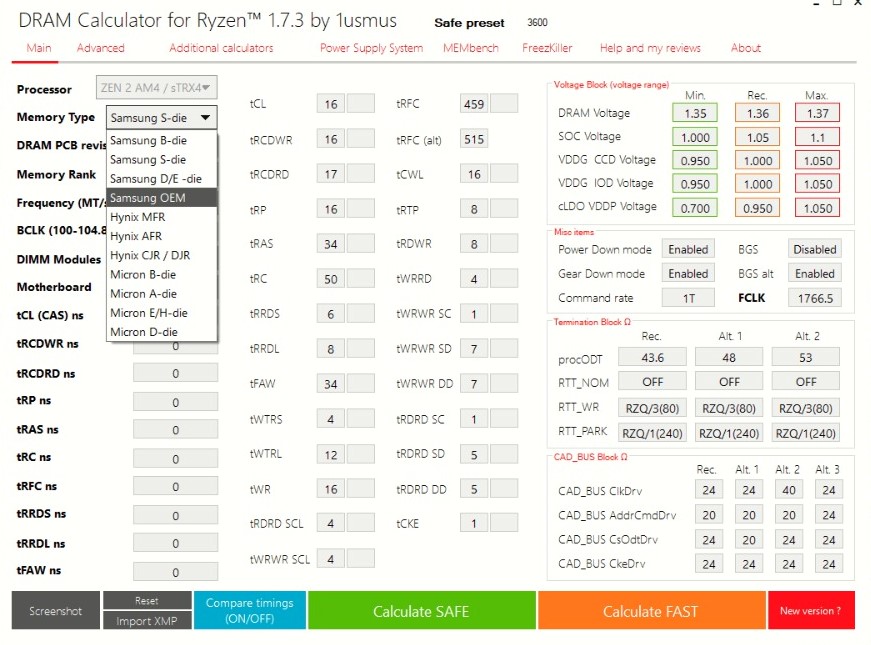Choose Micron E/H-die option
This screenshot has height=645, width=871.
click(161, 313)
